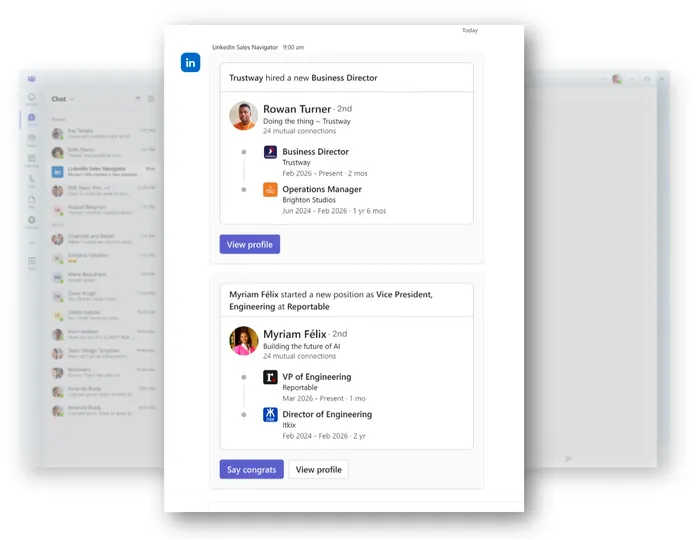Screen dimensions: 700x540
Task: Click the Say congrats button
Action: (x=251, y=469)
